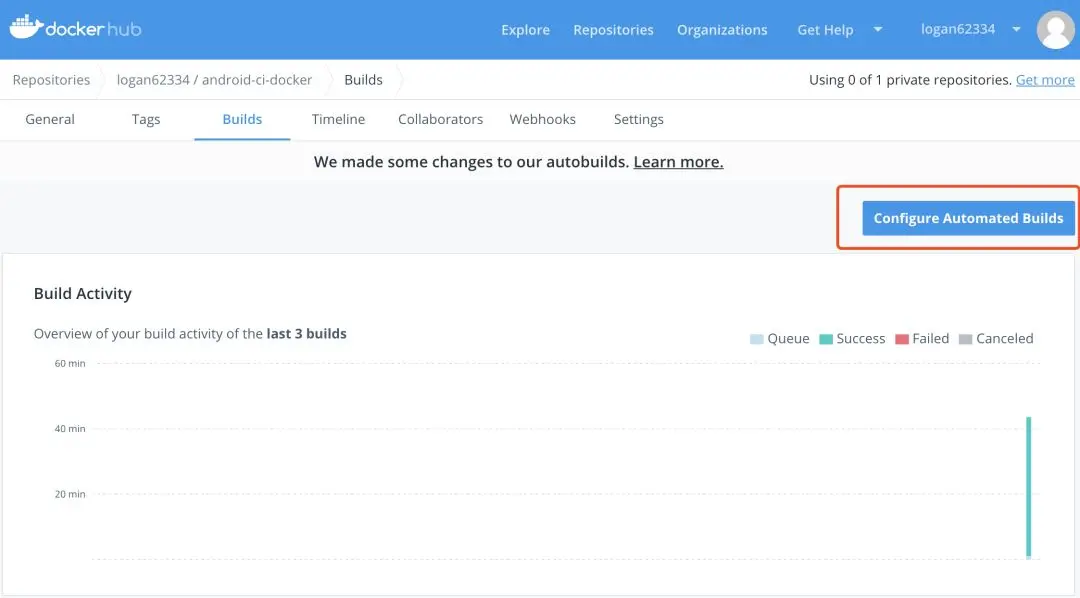
Task: Open the Timeline tab
Action: coord(338,119)
